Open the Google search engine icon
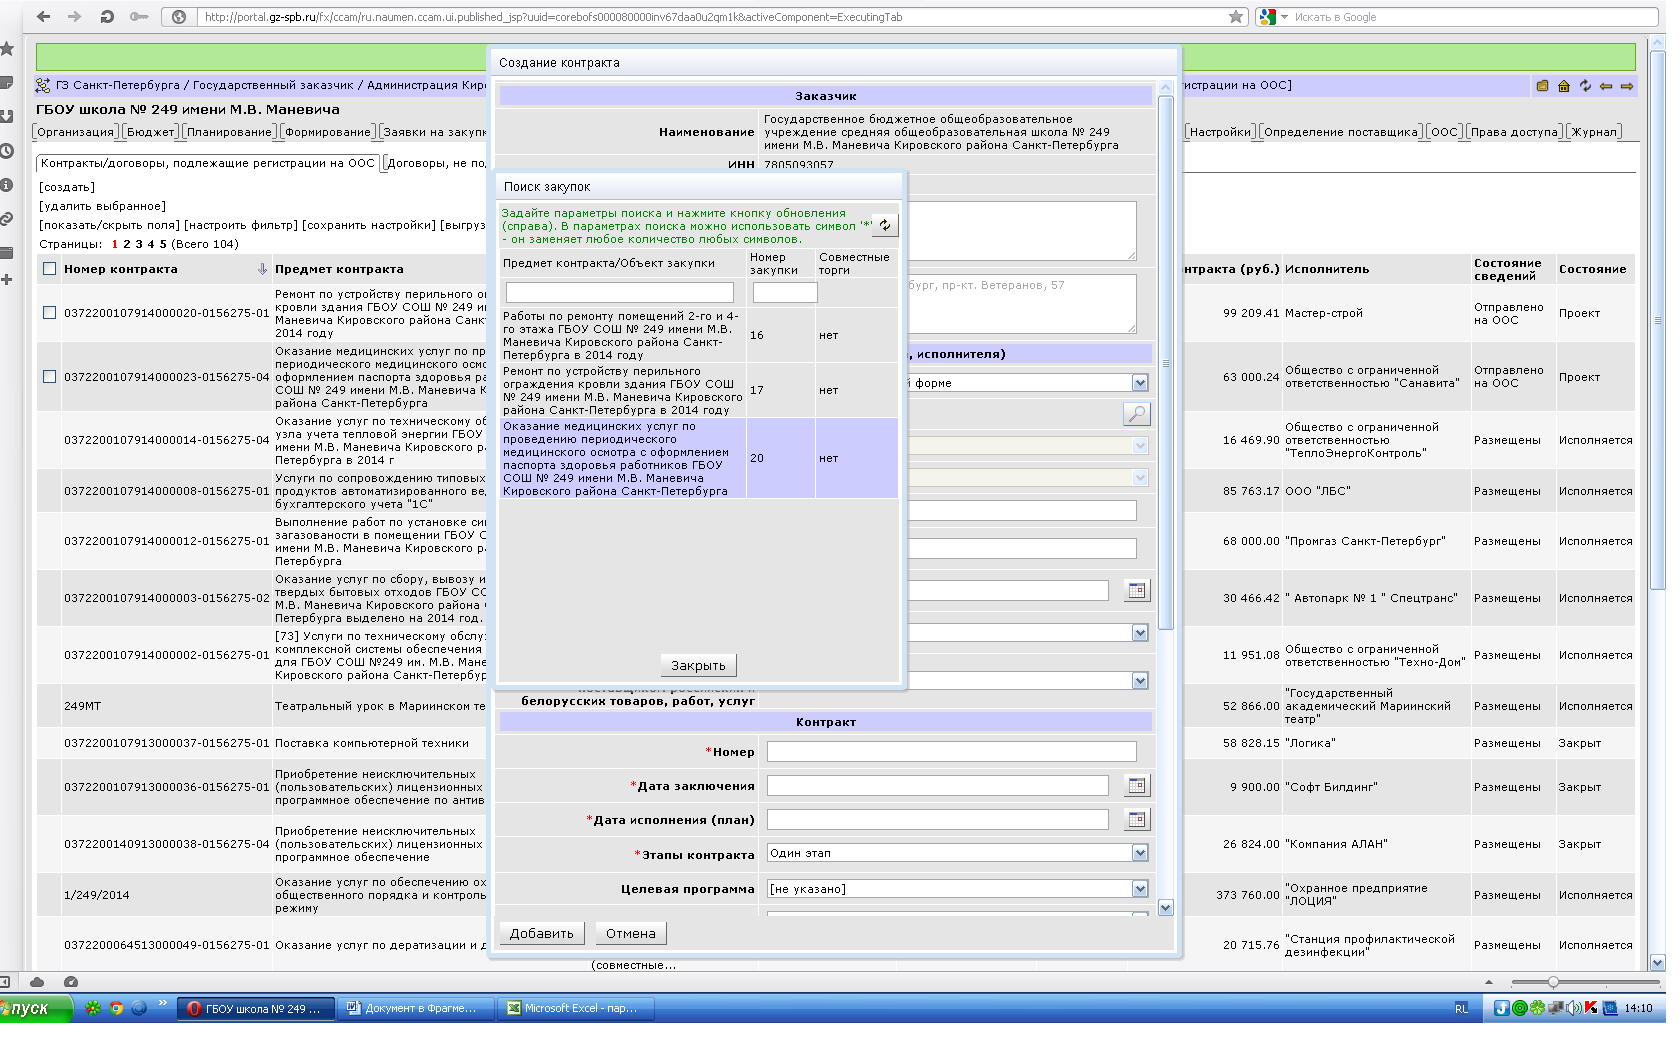The width and height of the screenshot is (1680, 1050). coord(1267,16)
